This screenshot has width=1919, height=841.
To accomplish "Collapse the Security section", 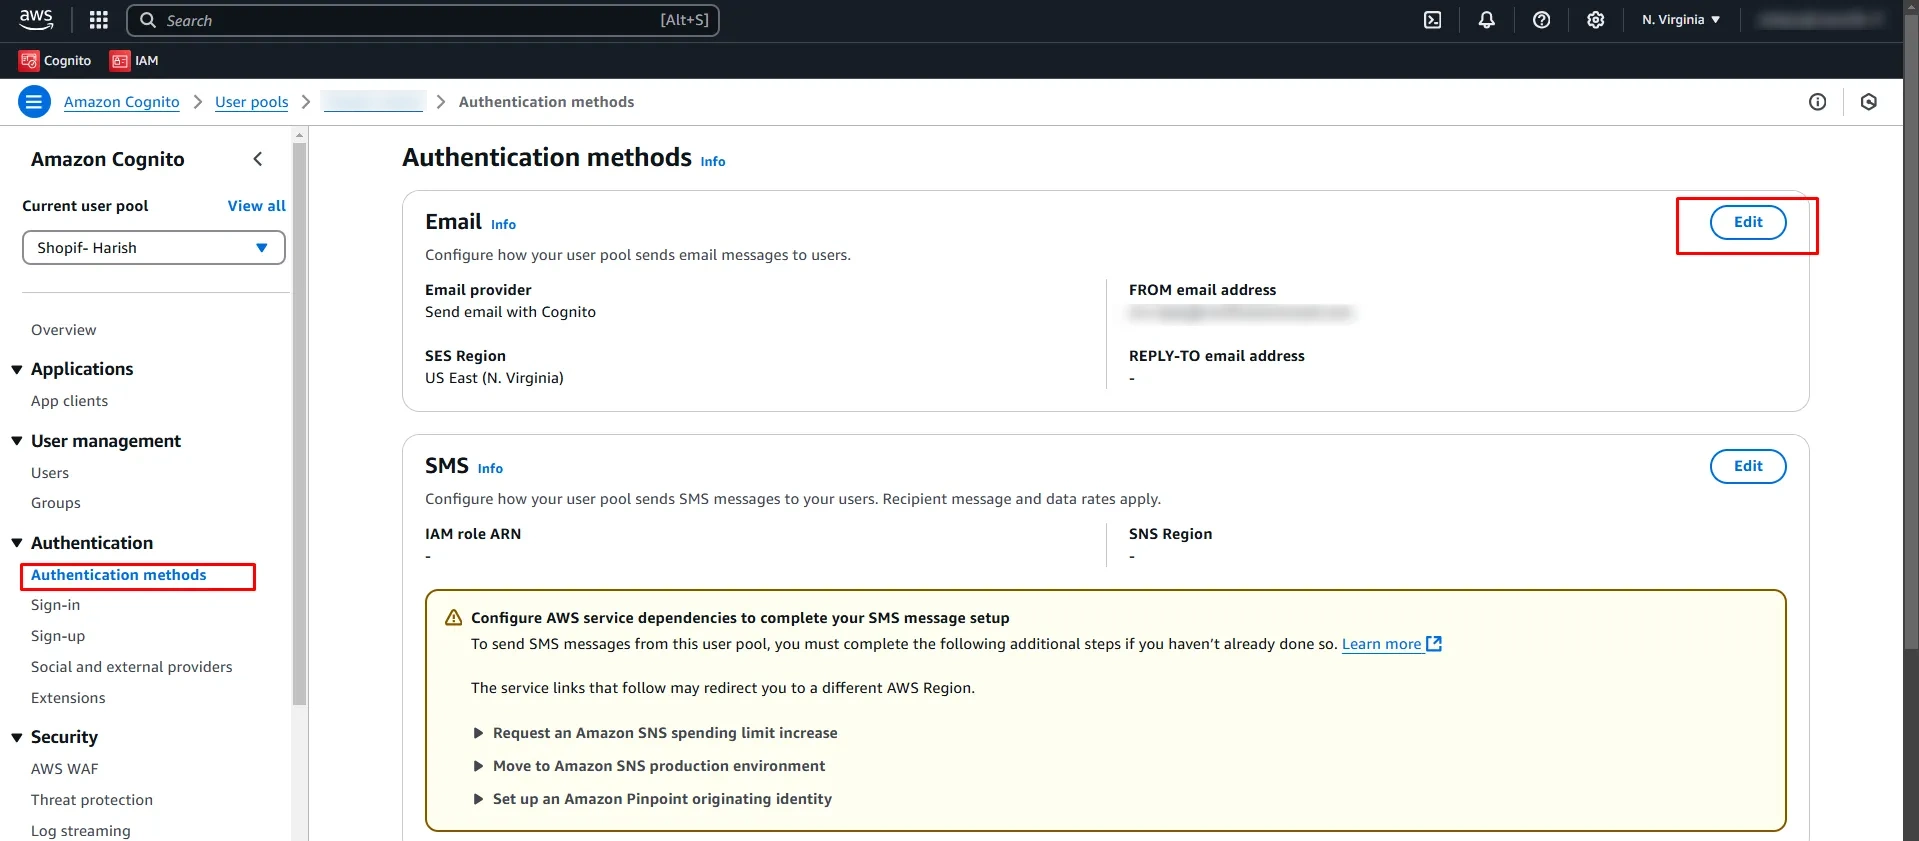I will (17, 738).
